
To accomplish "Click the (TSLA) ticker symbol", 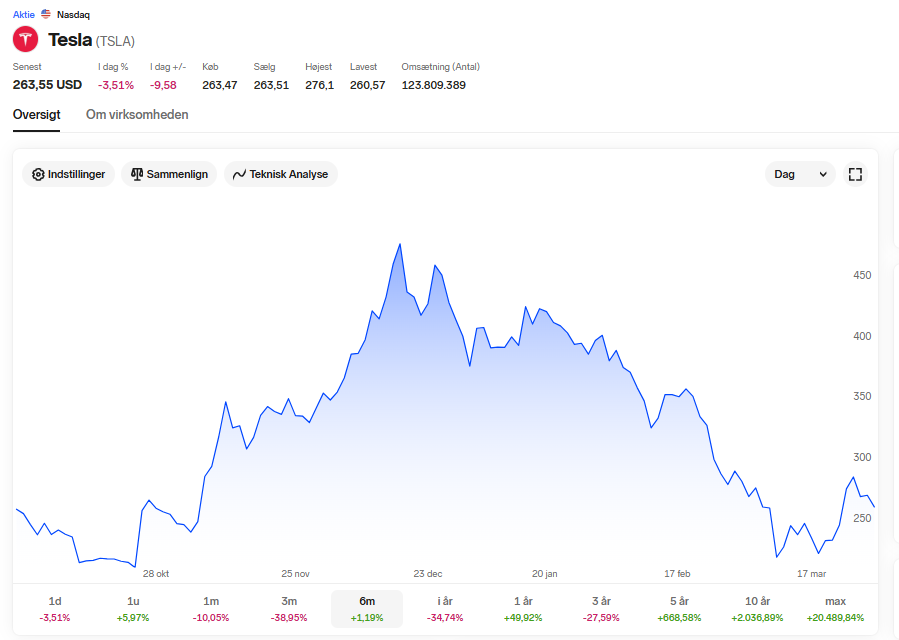I will coord(115,41).
